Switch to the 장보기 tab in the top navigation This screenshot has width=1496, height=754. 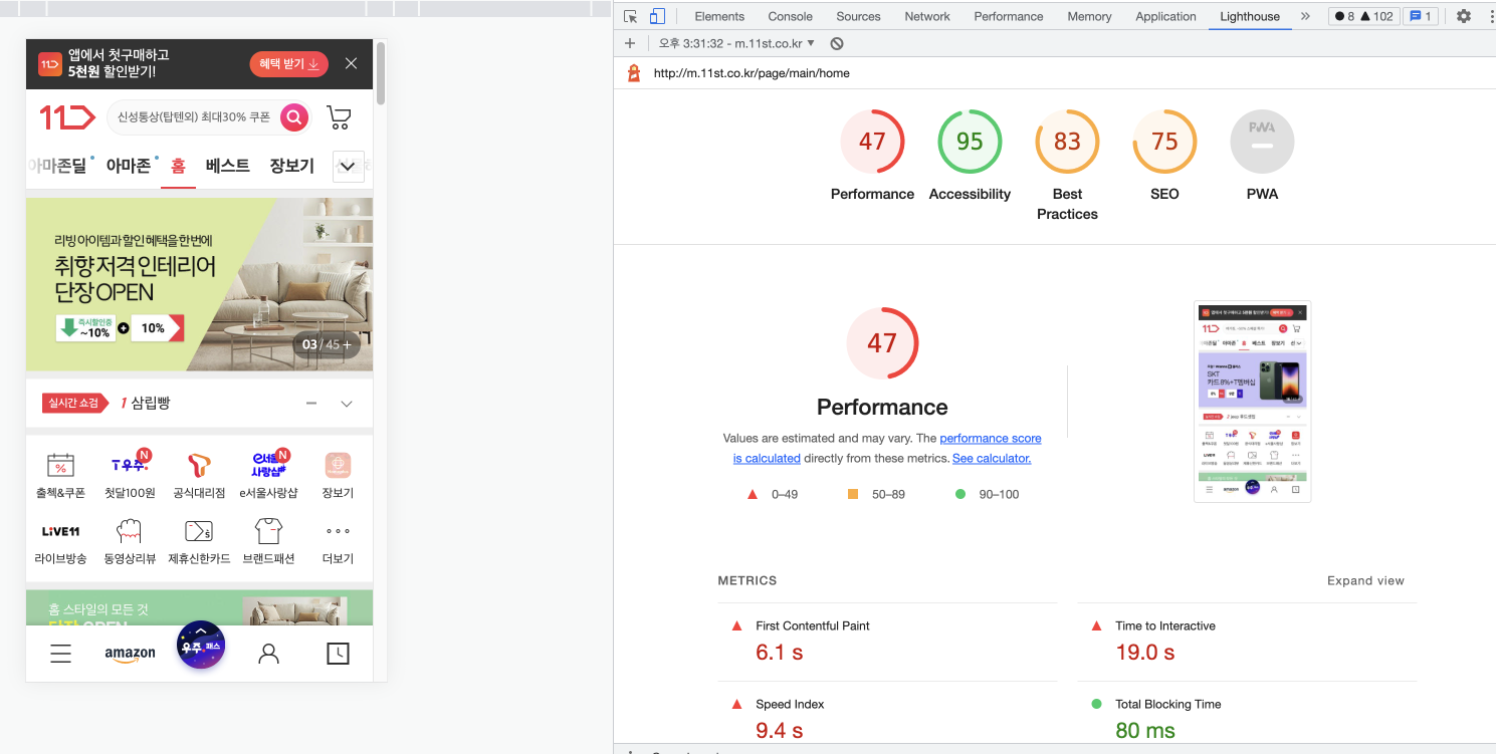point(292,166)
